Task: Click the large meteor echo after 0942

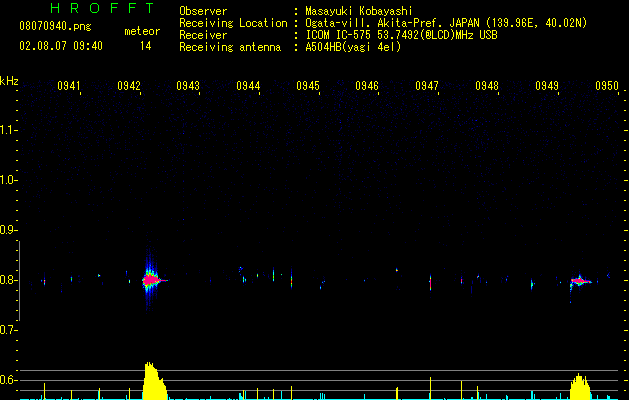Action: (151, 280)
